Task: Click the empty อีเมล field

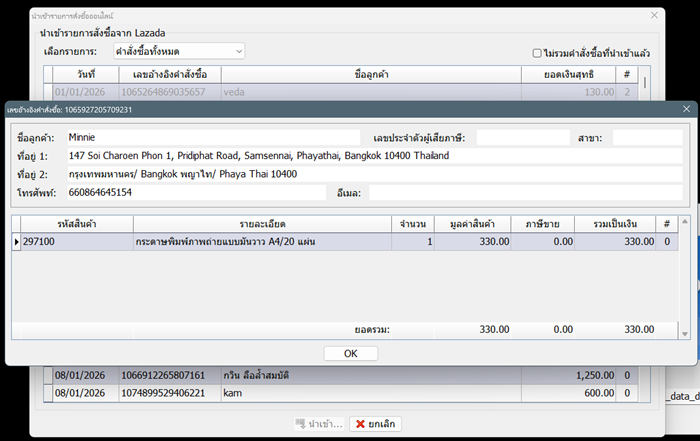Action: coord(525,192)
